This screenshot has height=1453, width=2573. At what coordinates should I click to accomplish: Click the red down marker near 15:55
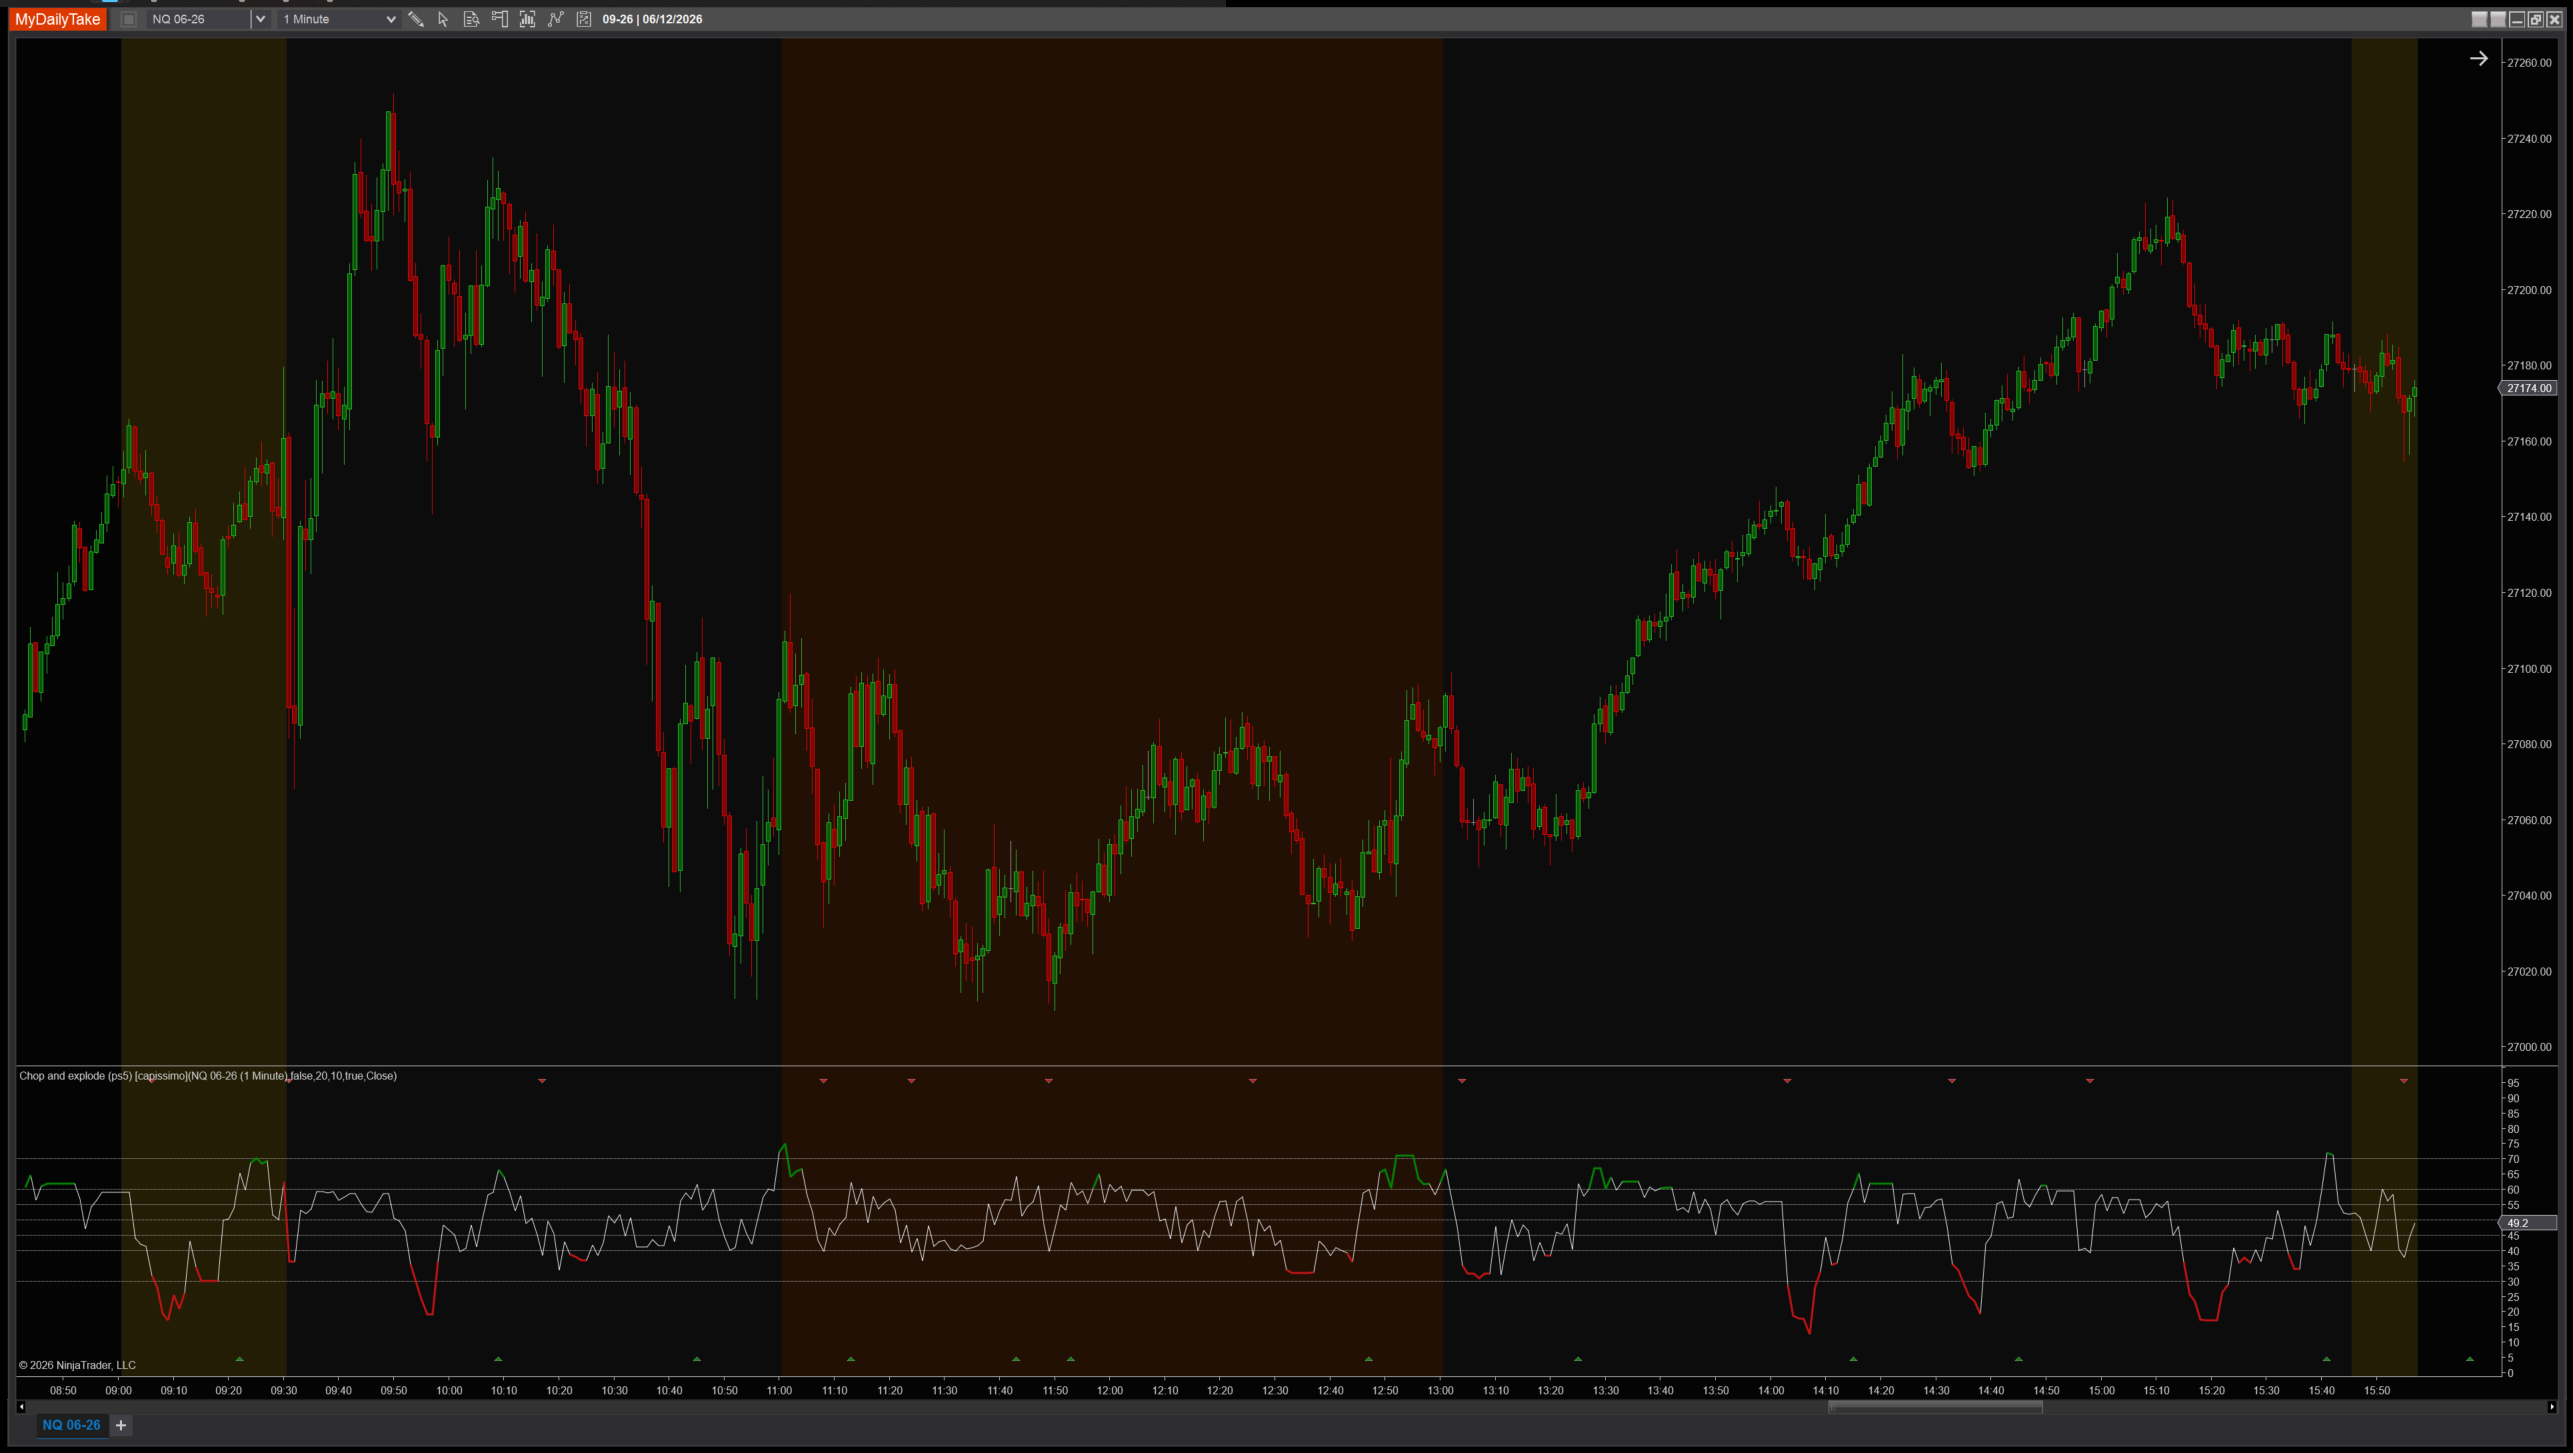pyautogui.click(x=2404, y=1081)
